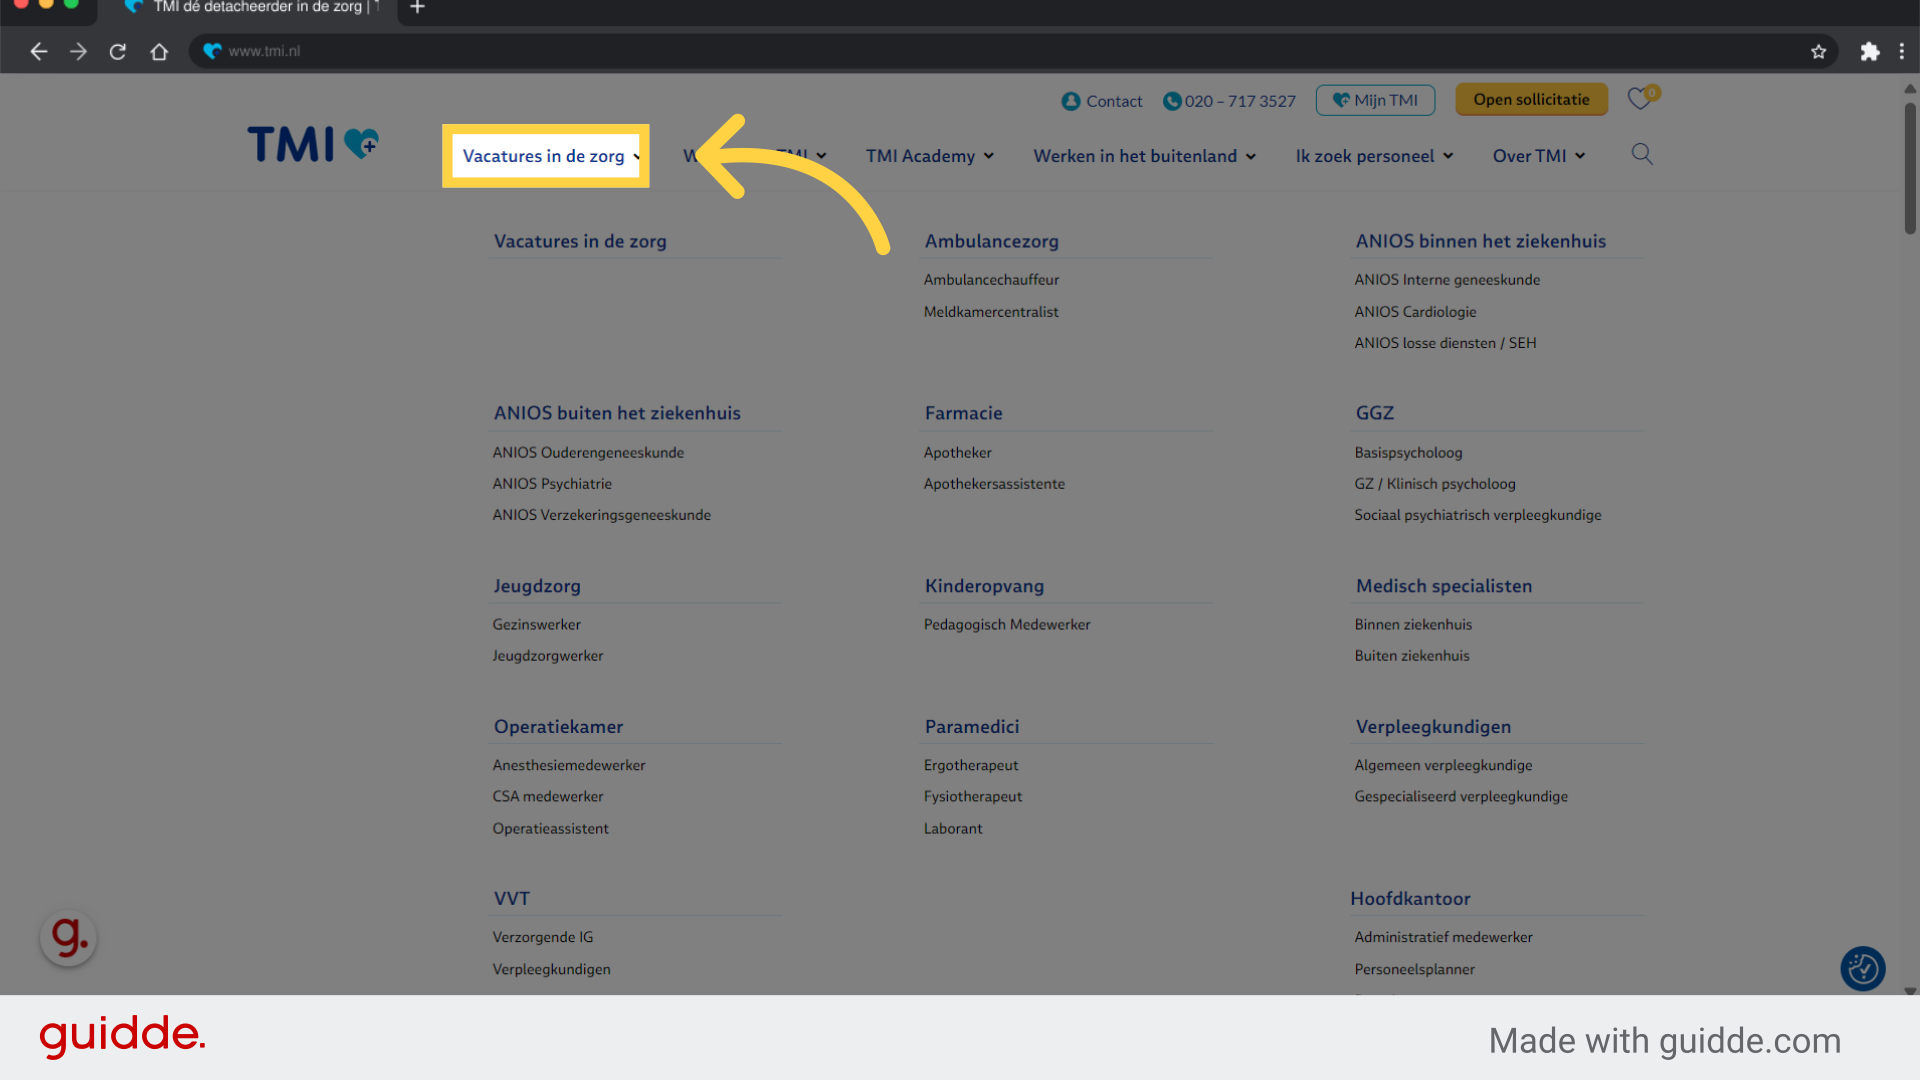1920x1080 pixels.
Task: Choose GZ / Klinisch psycholoog
Action: 1435,484
